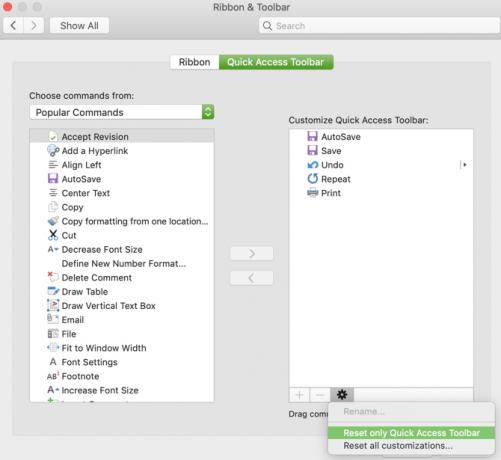Select the Undo arrow icon
The height and width of the screenshot is (460, 501).
tap(312, 165)
